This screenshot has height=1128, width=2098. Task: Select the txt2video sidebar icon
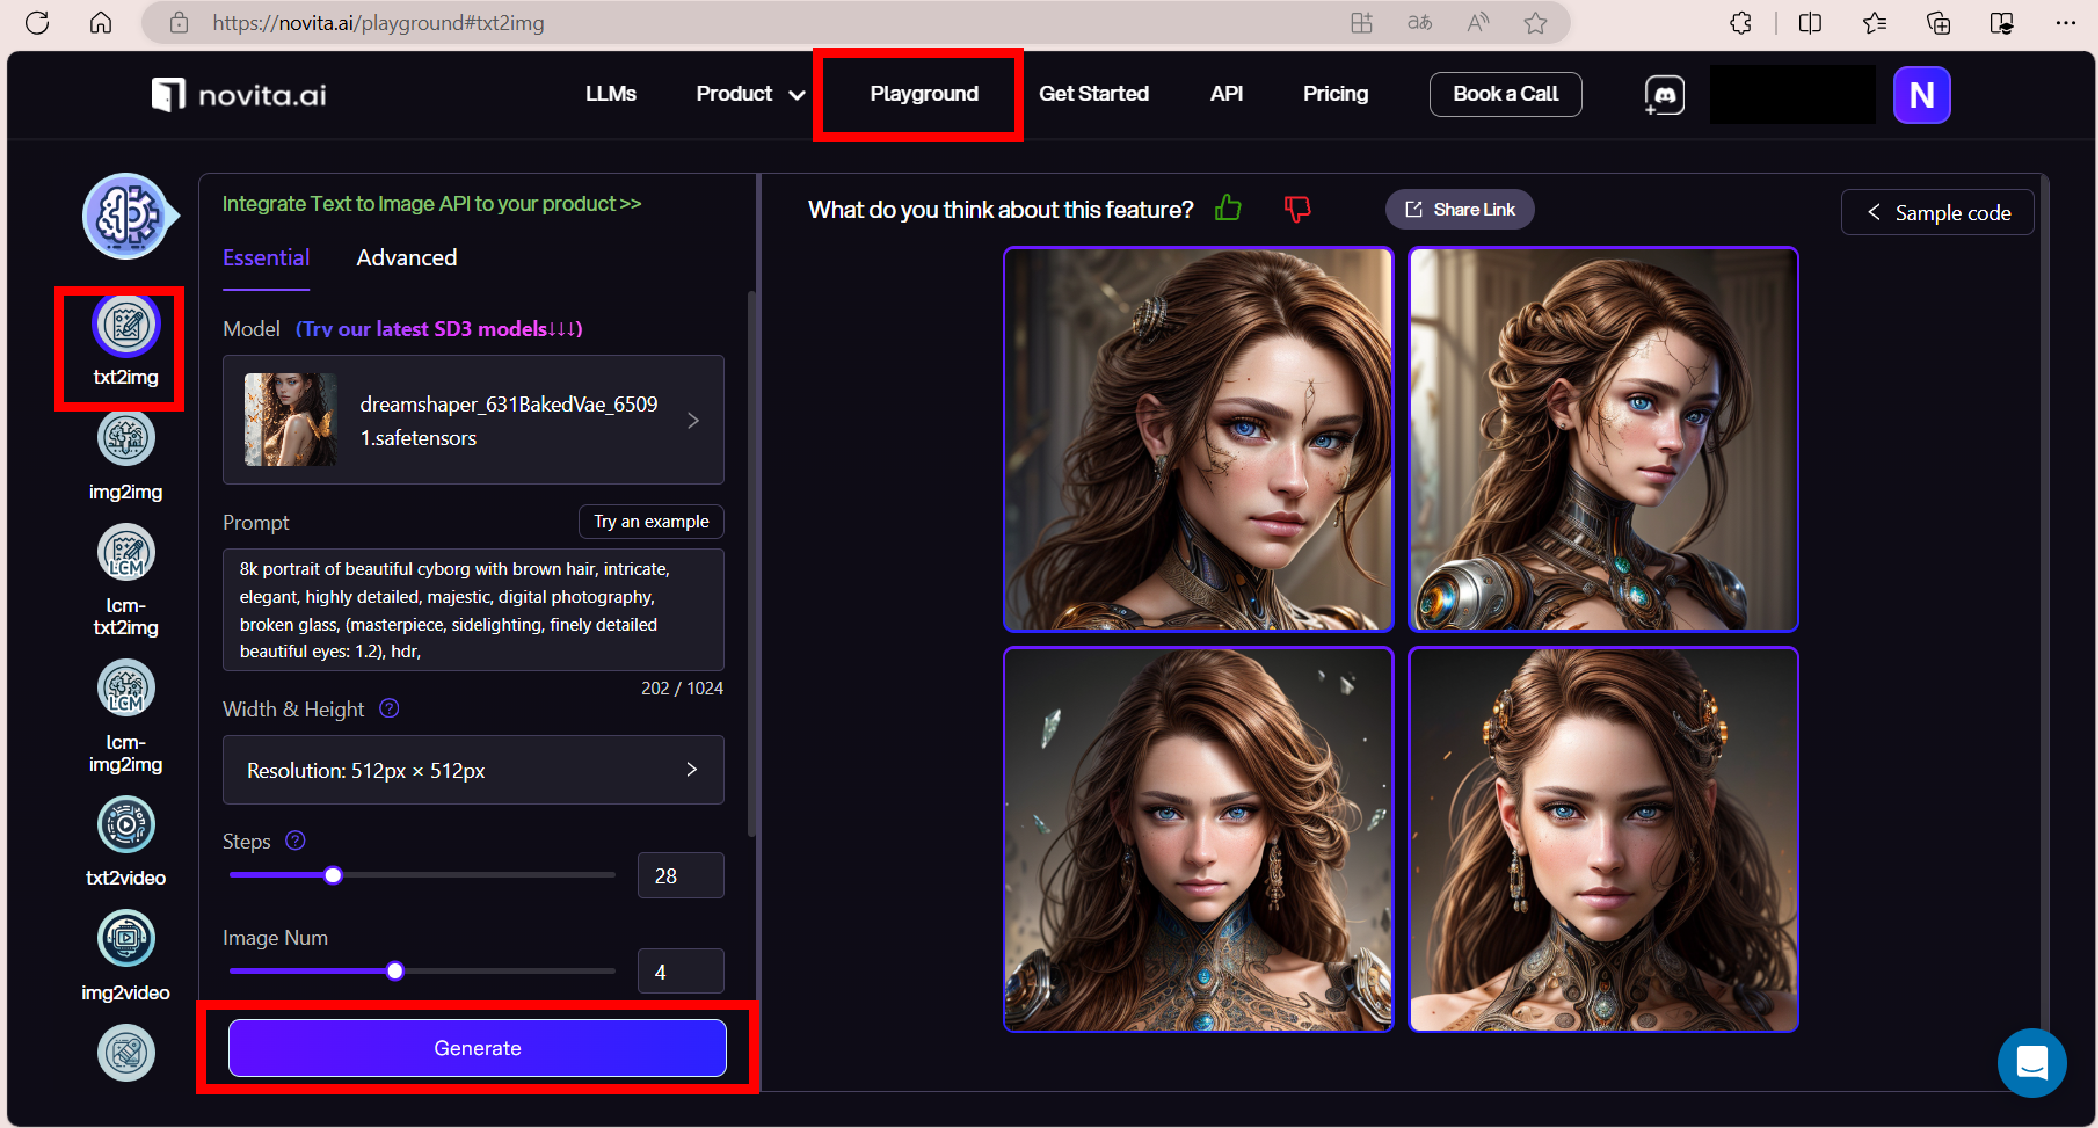click(x=126, y=825)
